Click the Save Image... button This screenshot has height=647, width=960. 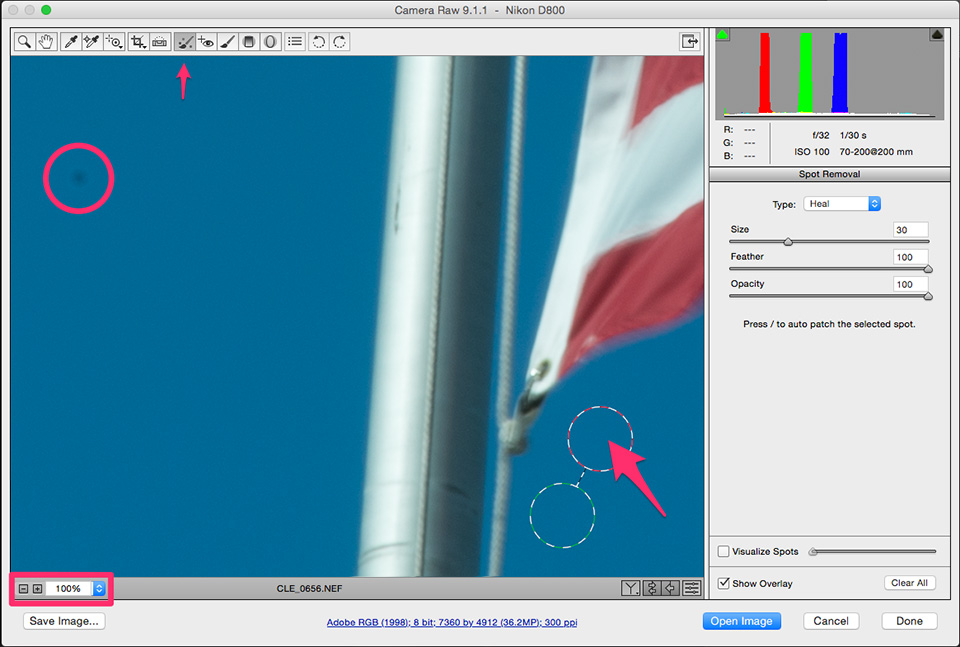pyautogui.click(x=64, y=621)
